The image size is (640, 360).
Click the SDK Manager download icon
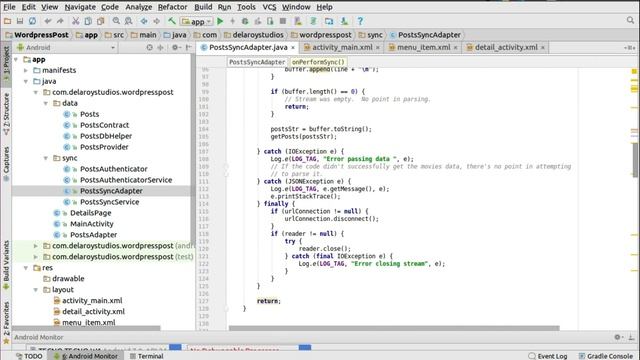[344, 21]
